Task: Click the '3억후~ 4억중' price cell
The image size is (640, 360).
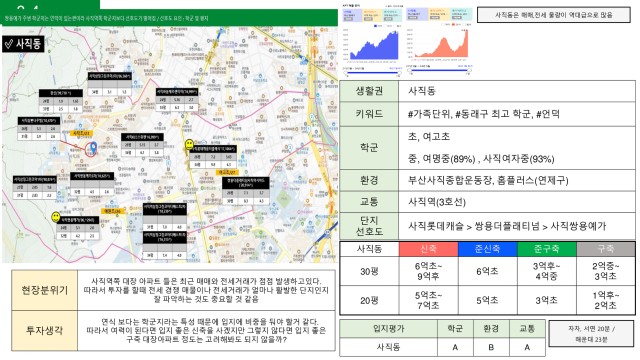Action: (547, 271)
